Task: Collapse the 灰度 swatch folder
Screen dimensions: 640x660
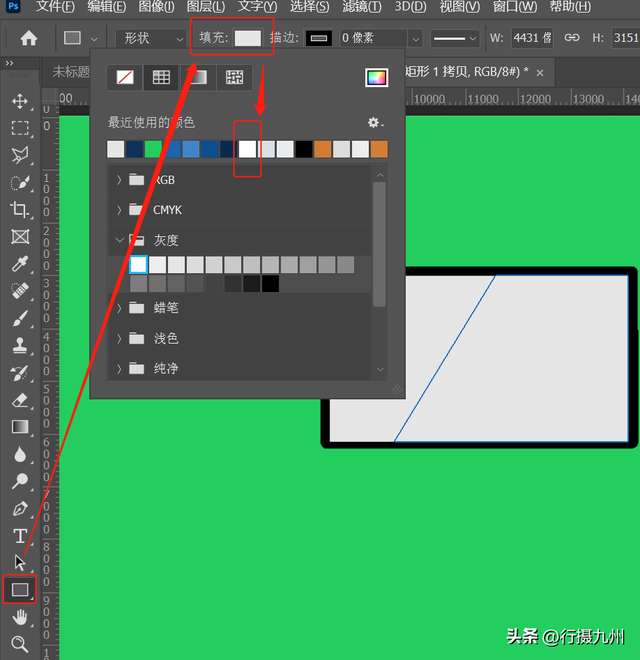Action: pyautogui.click(x=119, y=240)
